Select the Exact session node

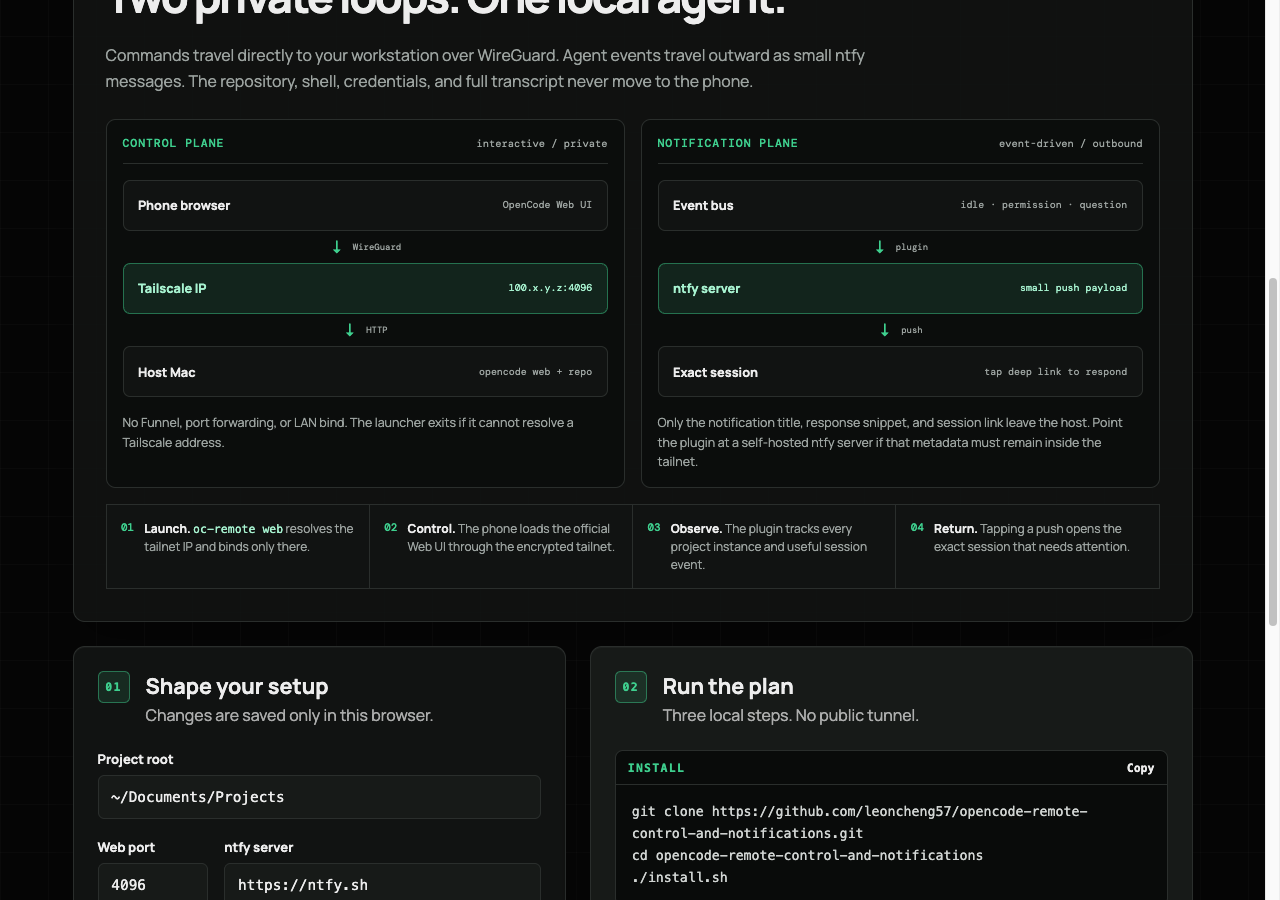[900, 372]
